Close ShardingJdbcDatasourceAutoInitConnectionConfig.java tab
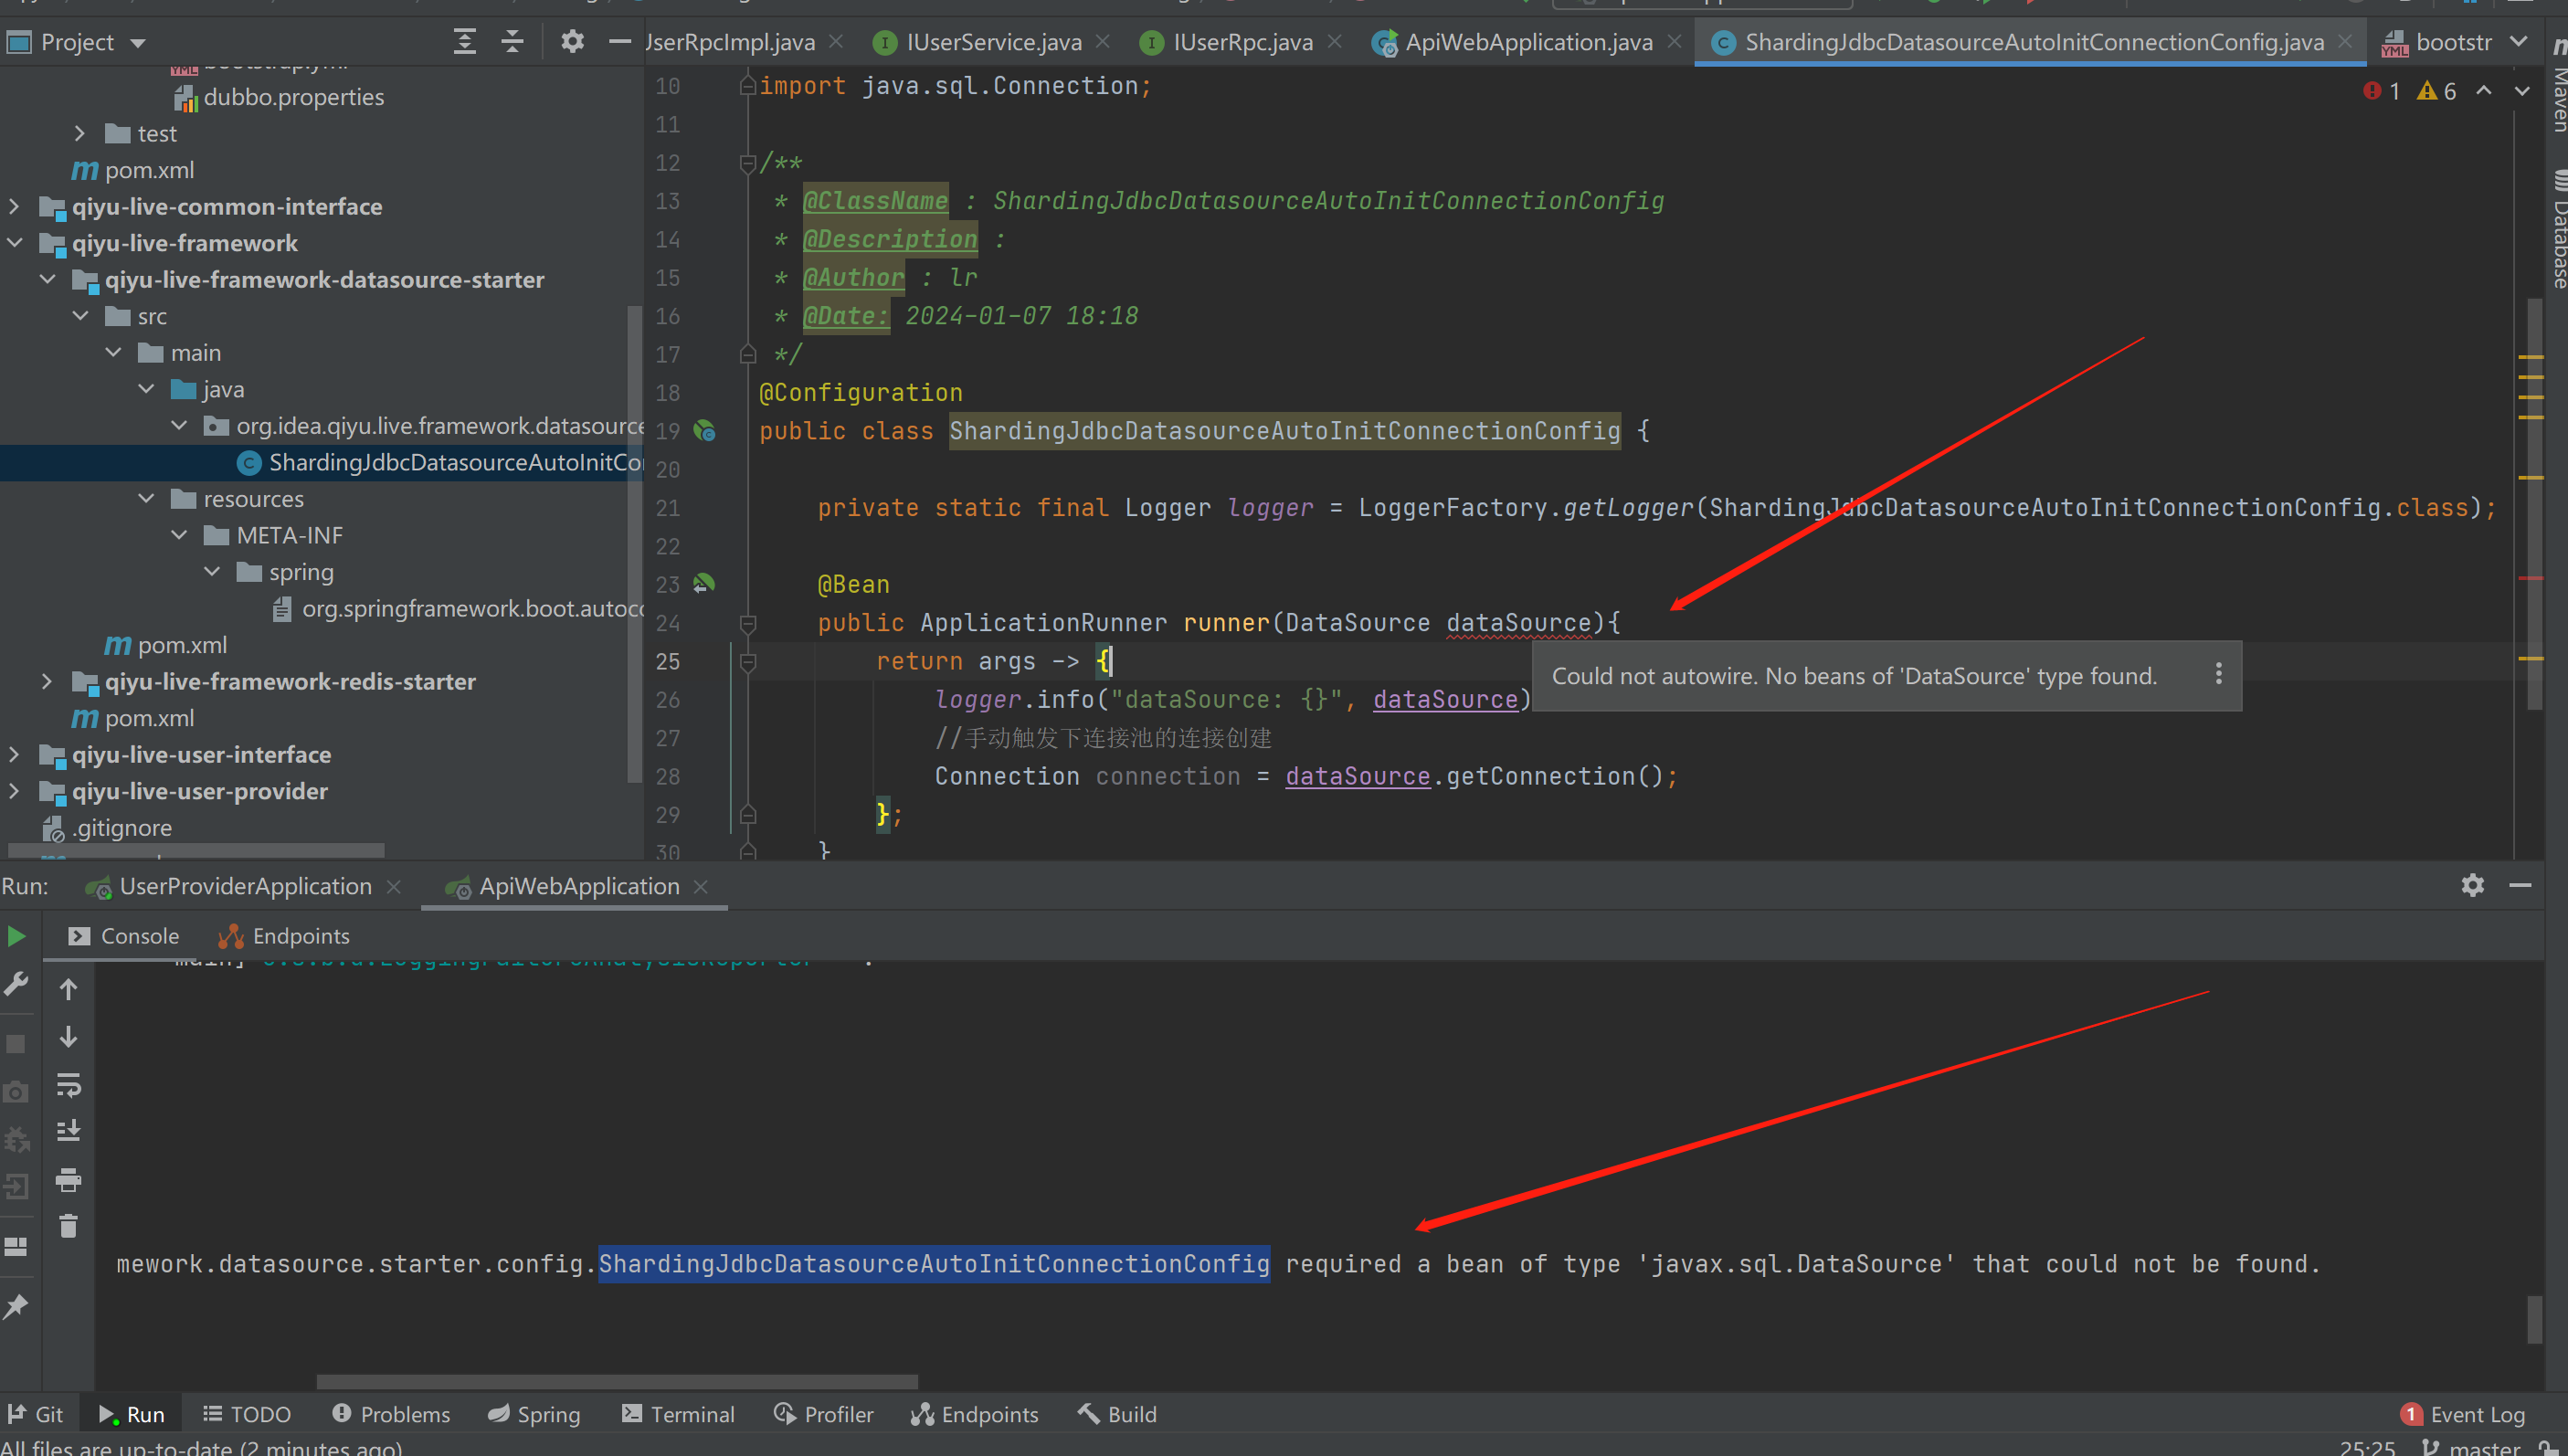Screen dimensions: 2568x1456 2346,42
